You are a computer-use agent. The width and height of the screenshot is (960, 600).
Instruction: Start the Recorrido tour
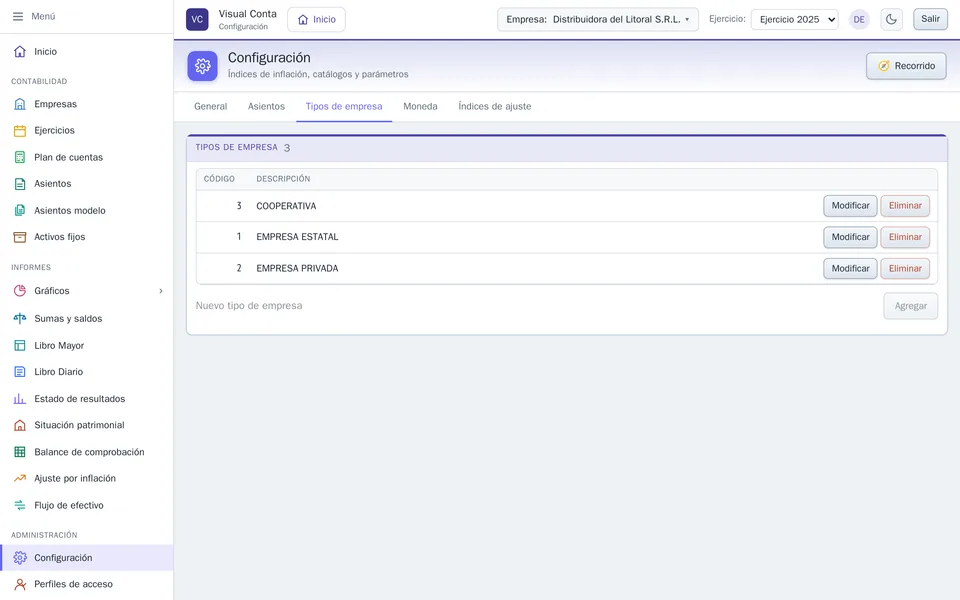coord(906,66)
